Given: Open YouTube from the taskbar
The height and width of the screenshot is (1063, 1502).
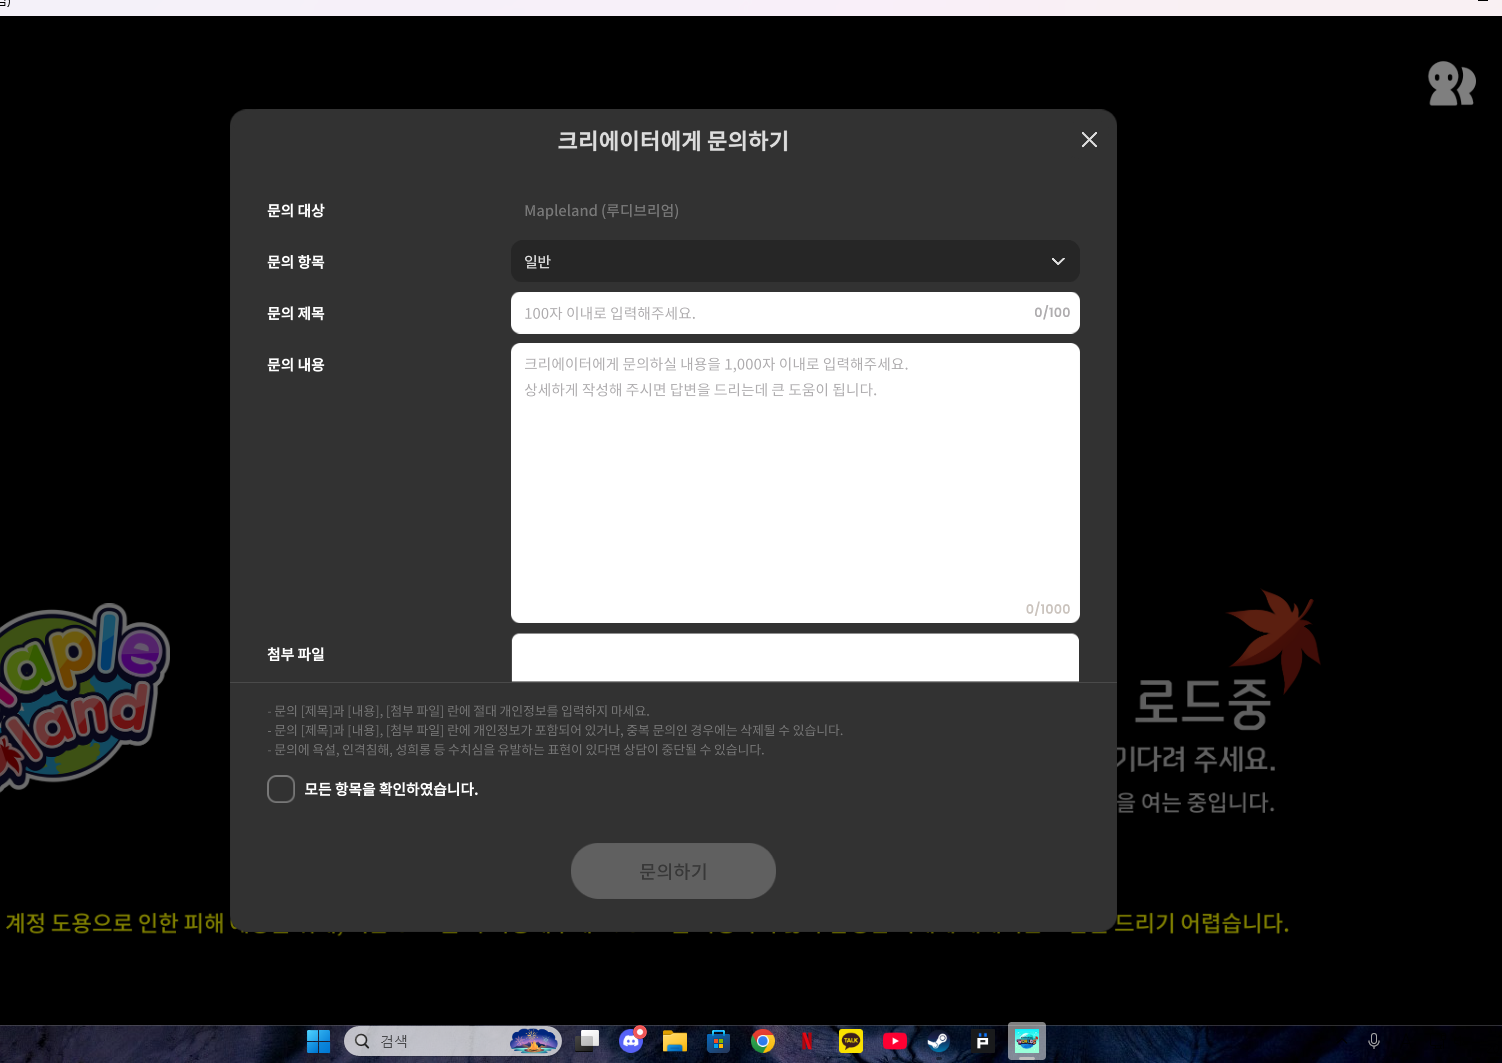Looking at the screenshot, I should [895, 1041].
